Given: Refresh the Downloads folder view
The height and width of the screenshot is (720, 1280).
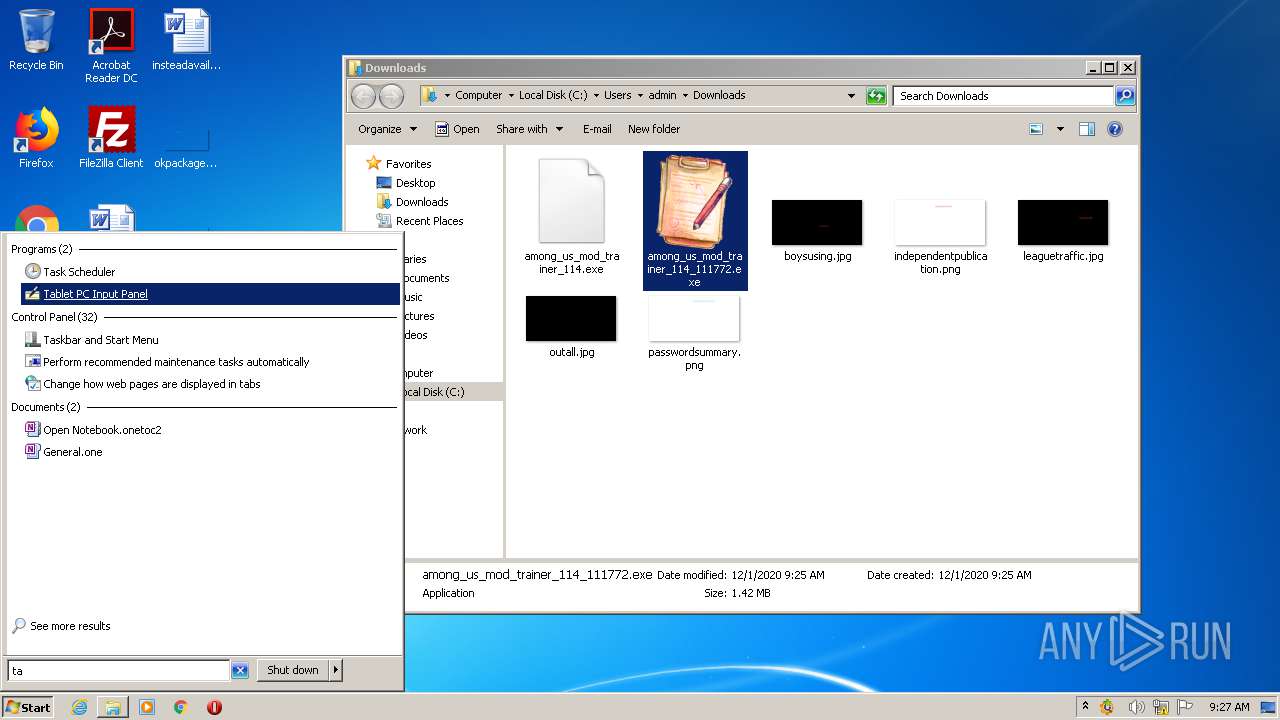Looking at the screenshot, I should click(x=876, y=96).
